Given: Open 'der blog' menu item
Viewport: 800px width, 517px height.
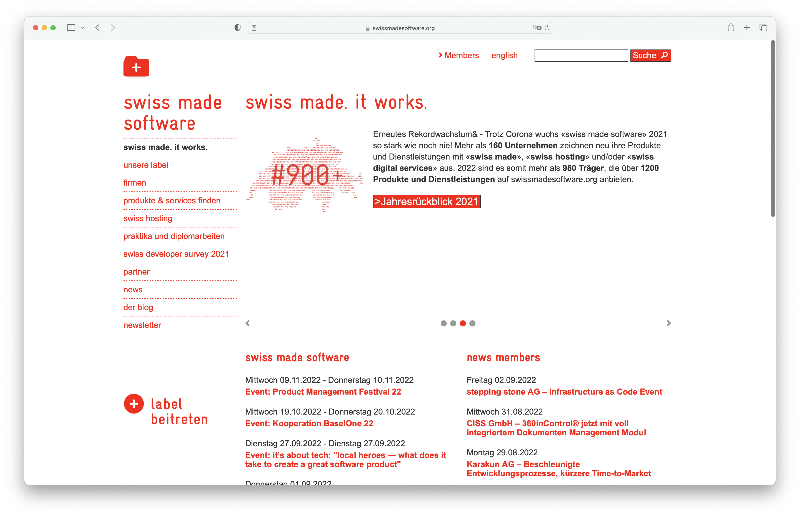Looking at the screenshot, I should click(x=138, y=307).
